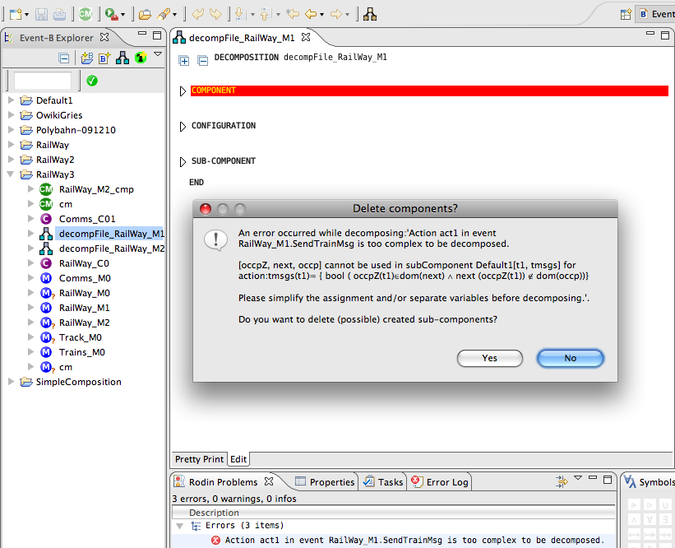Viewport: 675px width, 548px height.
Task: Collapse the RailWay3 project folder
Action: pyautogui.click(x=11, y=174)
